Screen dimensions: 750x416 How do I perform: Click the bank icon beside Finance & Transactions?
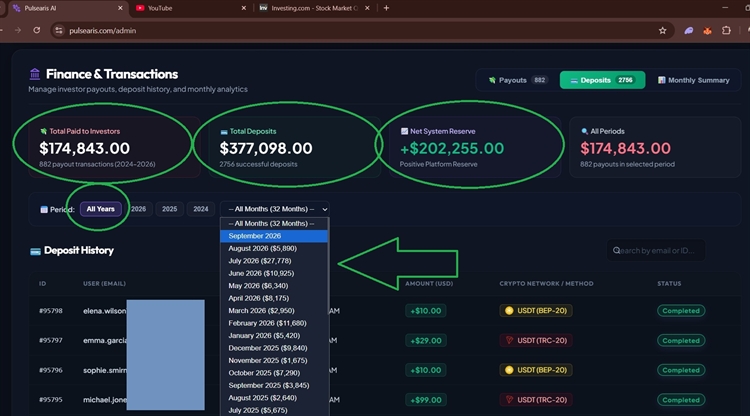coord(34,74)
